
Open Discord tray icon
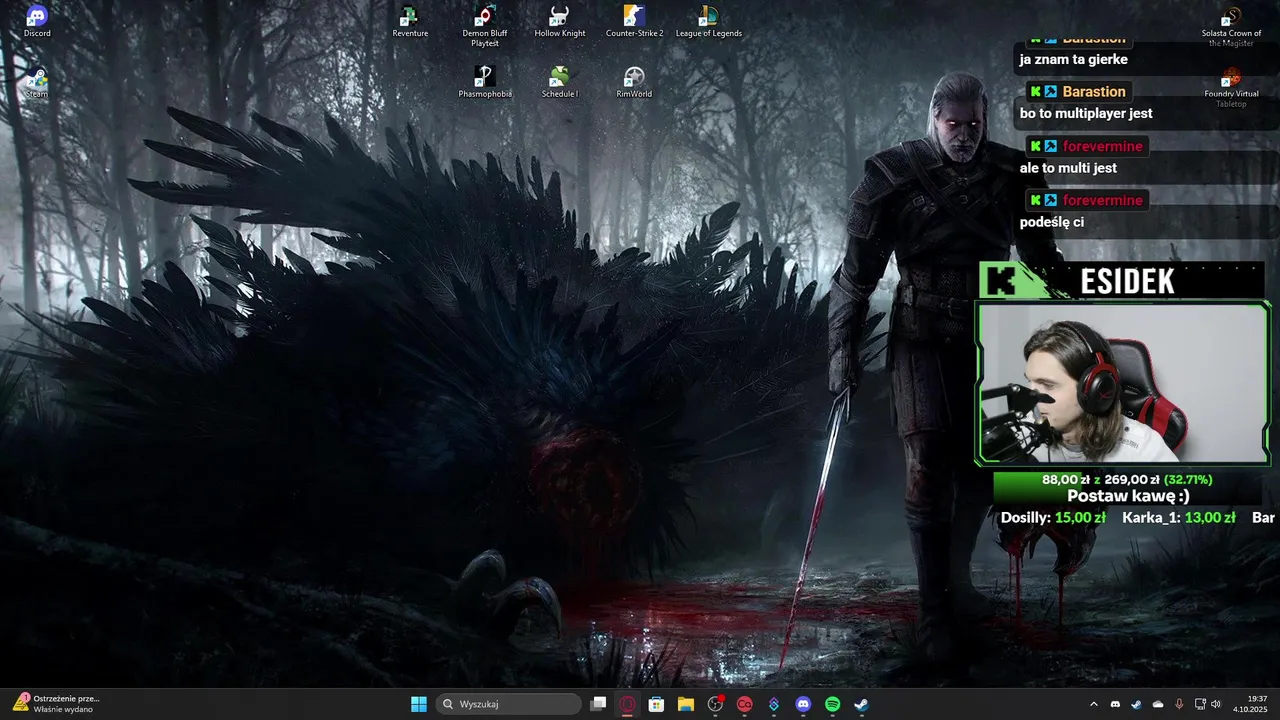[x=1115, y=704]
